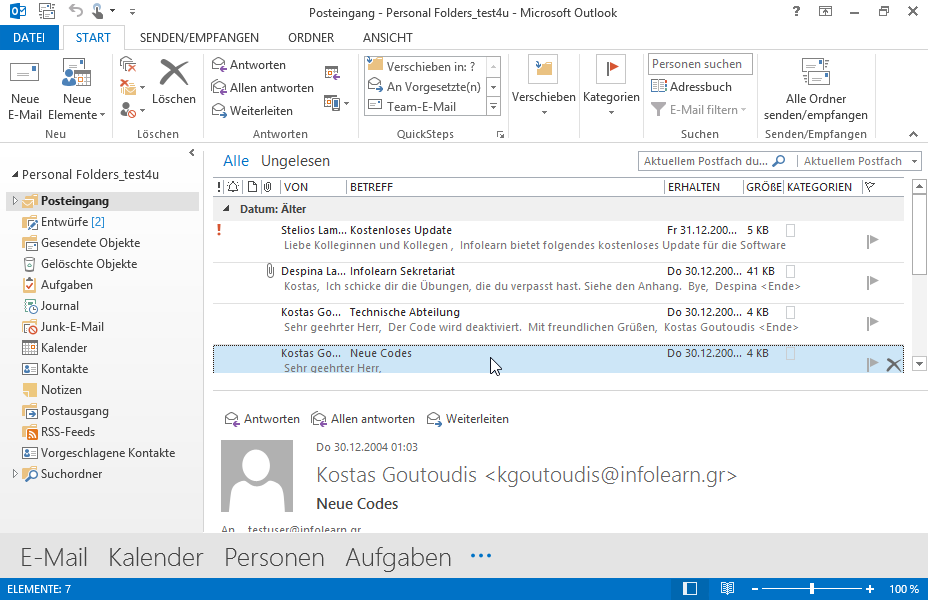
Task: Show only Ungelesen messages
Action: 295,161
